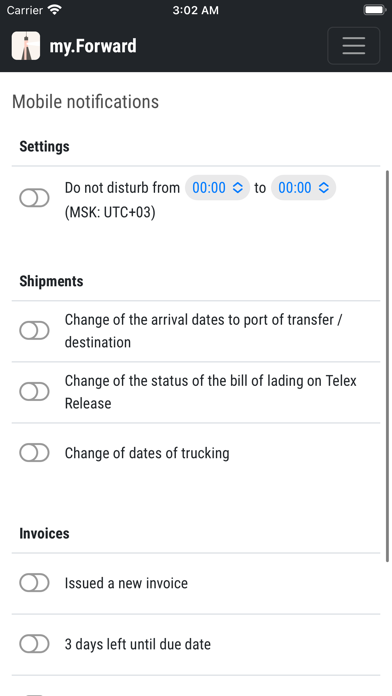Click the end time up-down chevron
The image size is (392, 696).
click(x=324, y=188)
